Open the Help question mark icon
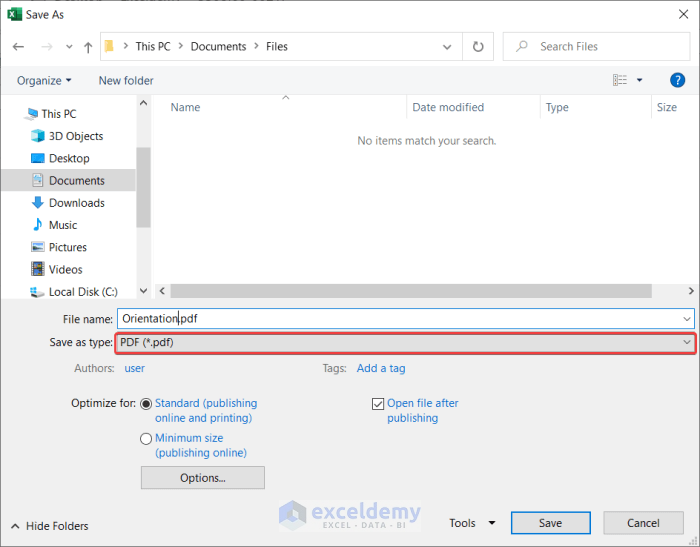Viewport: 700px width, 547px height. click(677, 80)
